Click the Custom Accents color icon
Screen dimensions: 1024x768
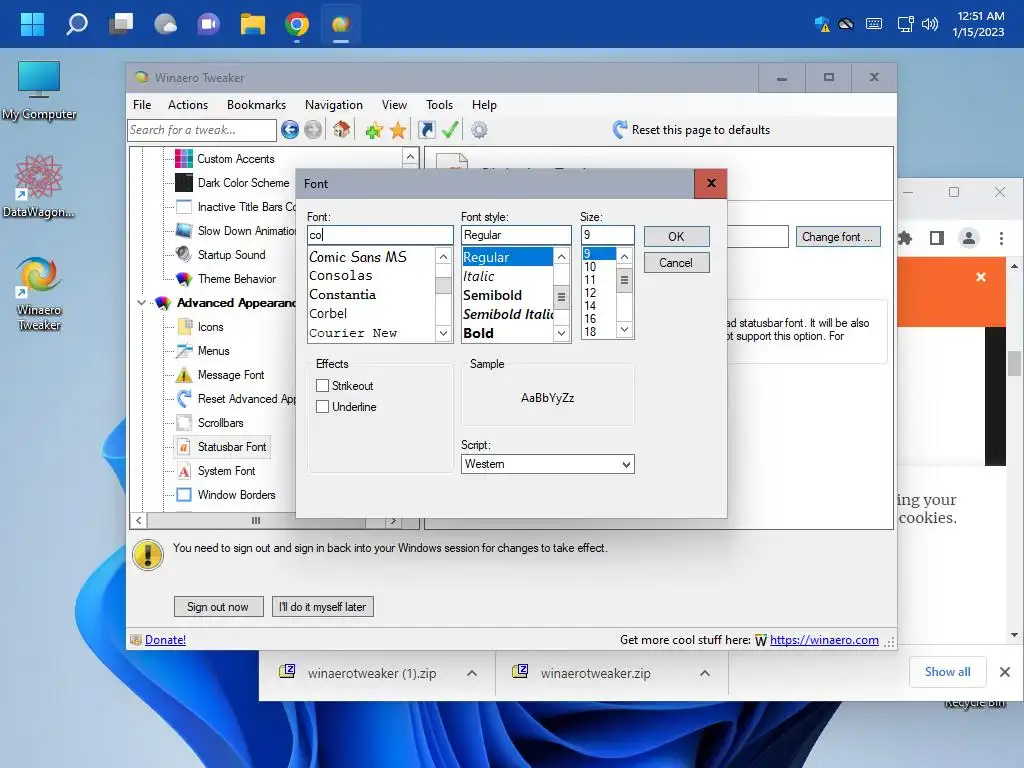tap(184, 159)
